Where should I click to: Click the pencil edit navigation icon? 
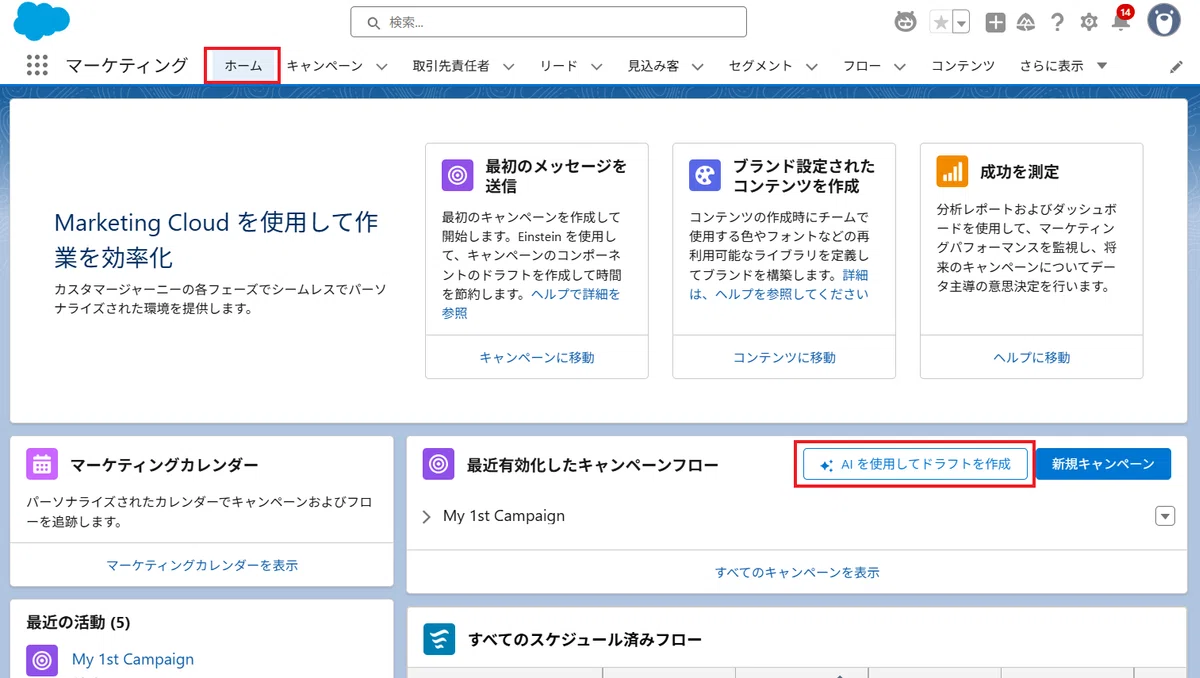(1176, 67)
